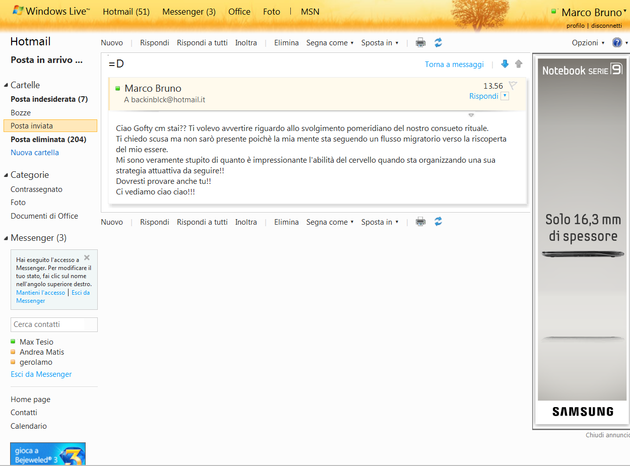Click Inoltra in top toolbar
Screen dimensions: 630x466
(246, 43)
